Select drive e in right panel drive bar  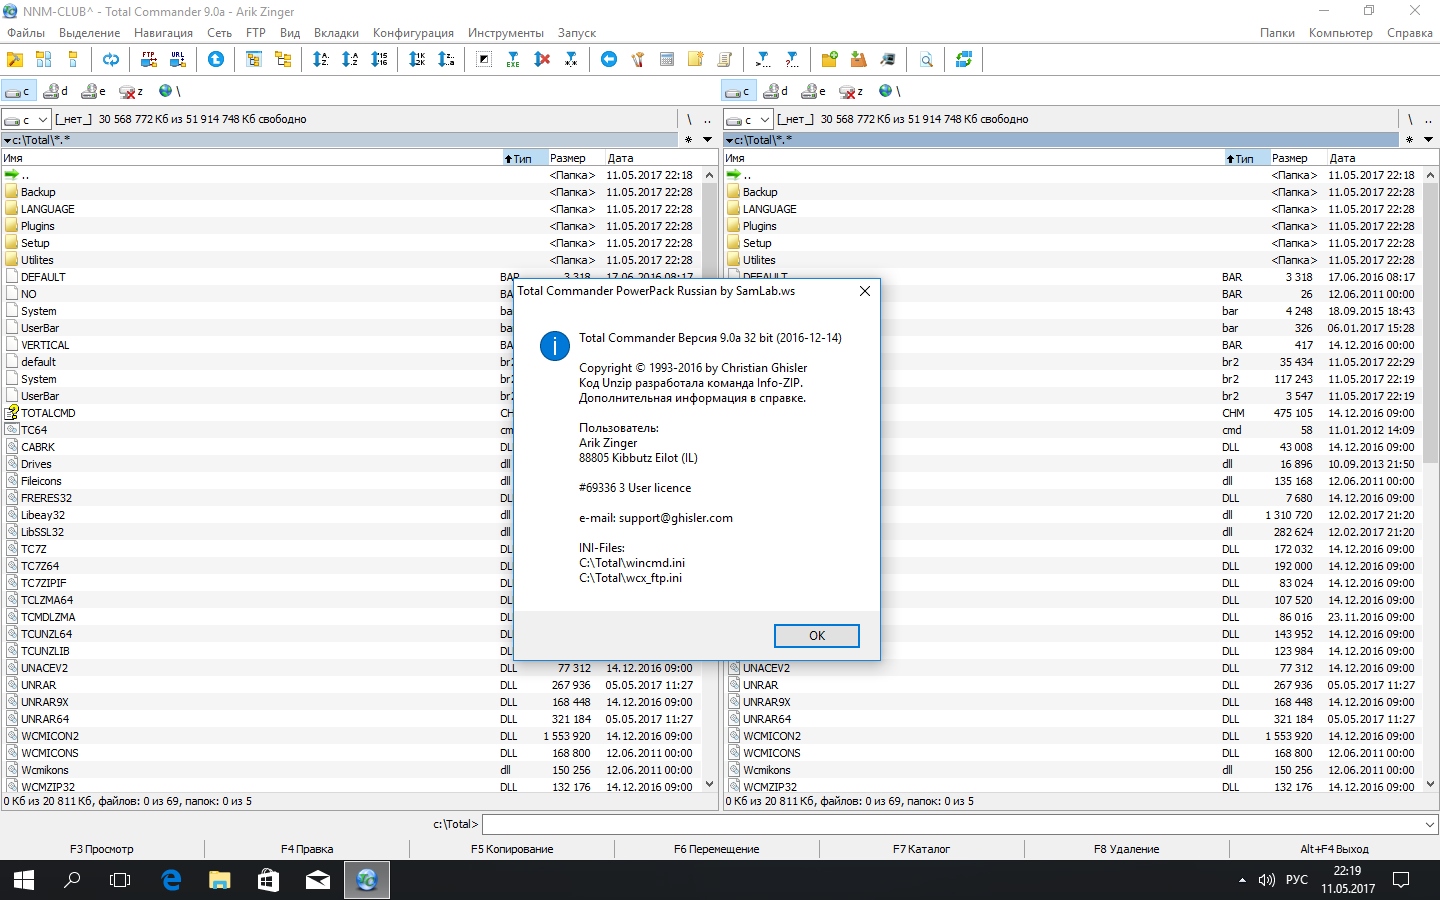(814, 91)
